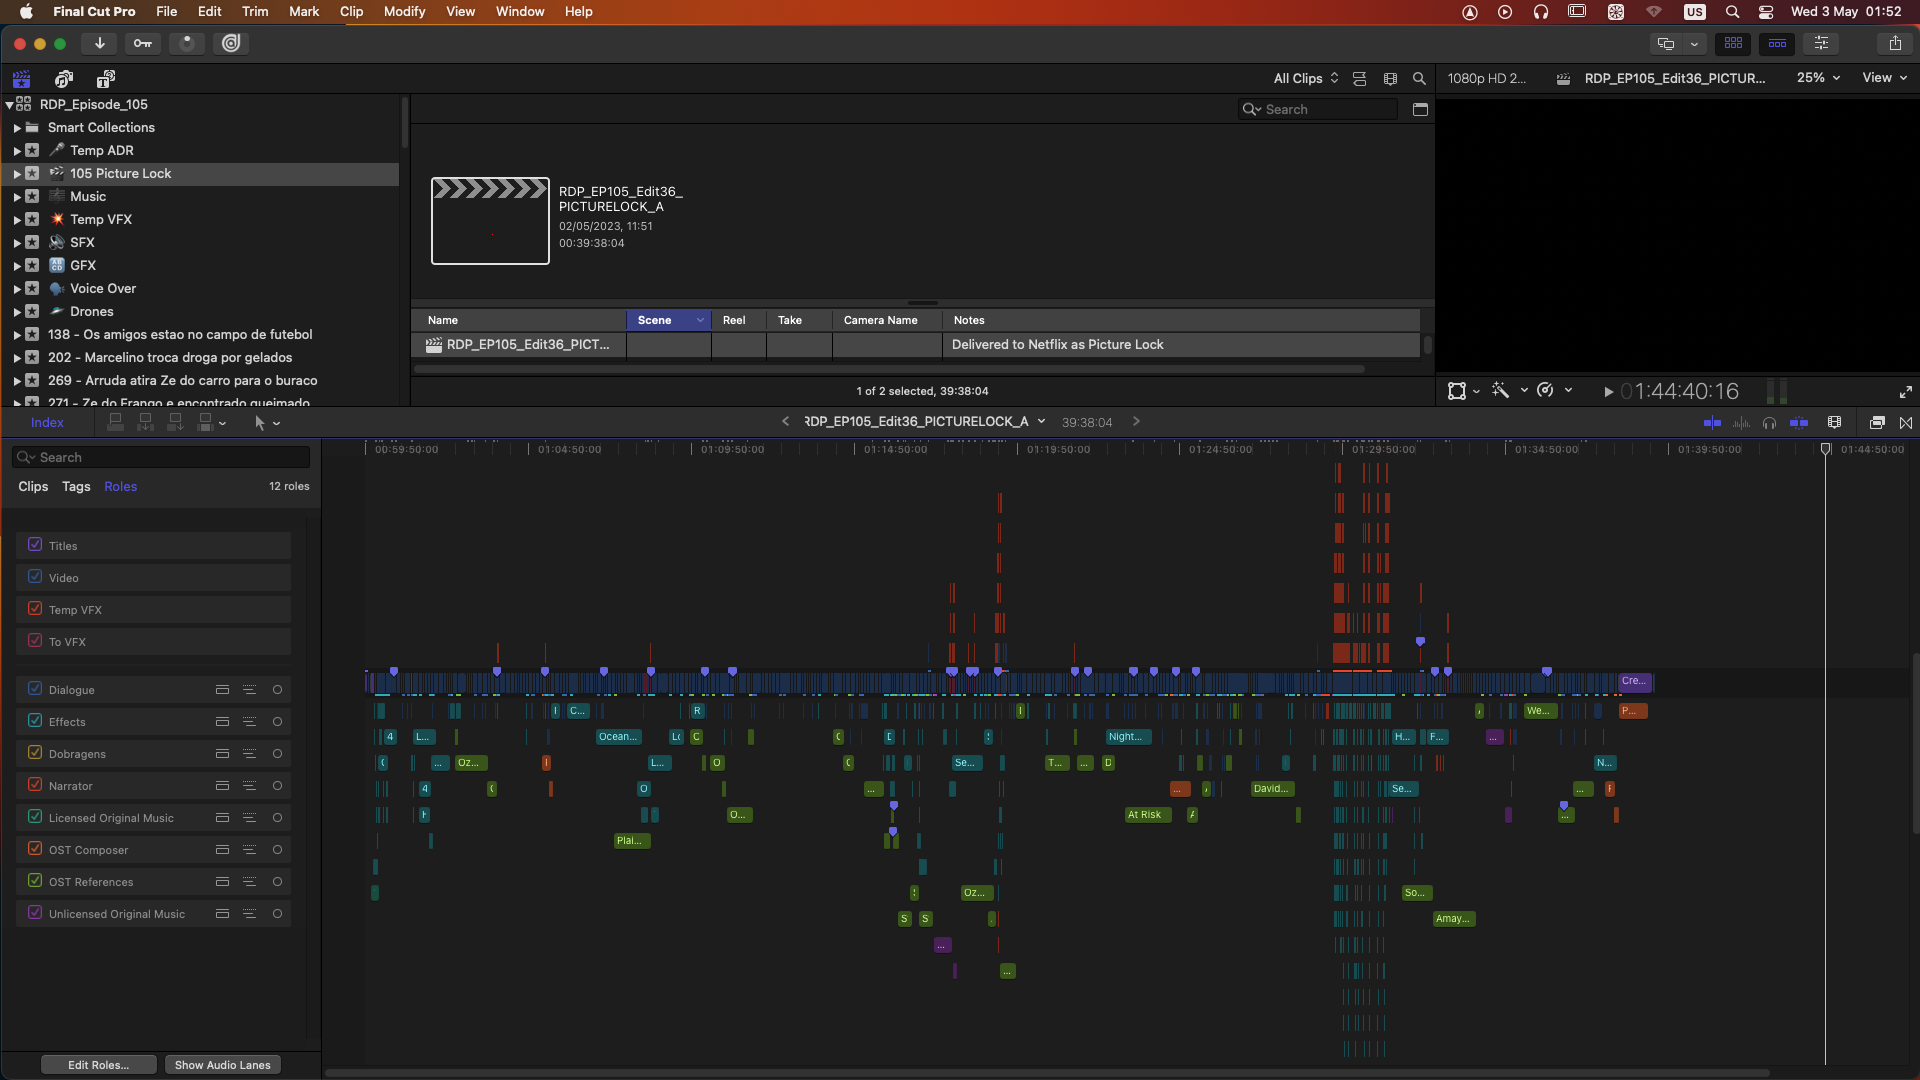Uncheck the Titles role checkbox

click(x=35, y=545)
